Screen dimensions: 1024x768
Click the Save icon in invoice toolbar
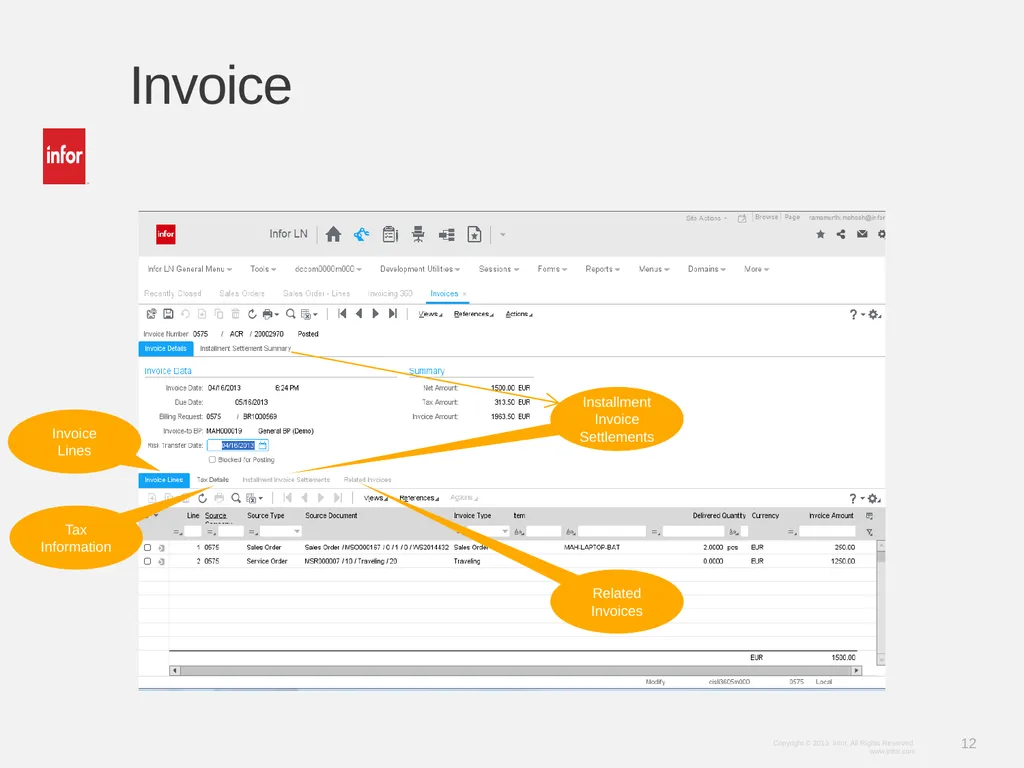(168, 314)
